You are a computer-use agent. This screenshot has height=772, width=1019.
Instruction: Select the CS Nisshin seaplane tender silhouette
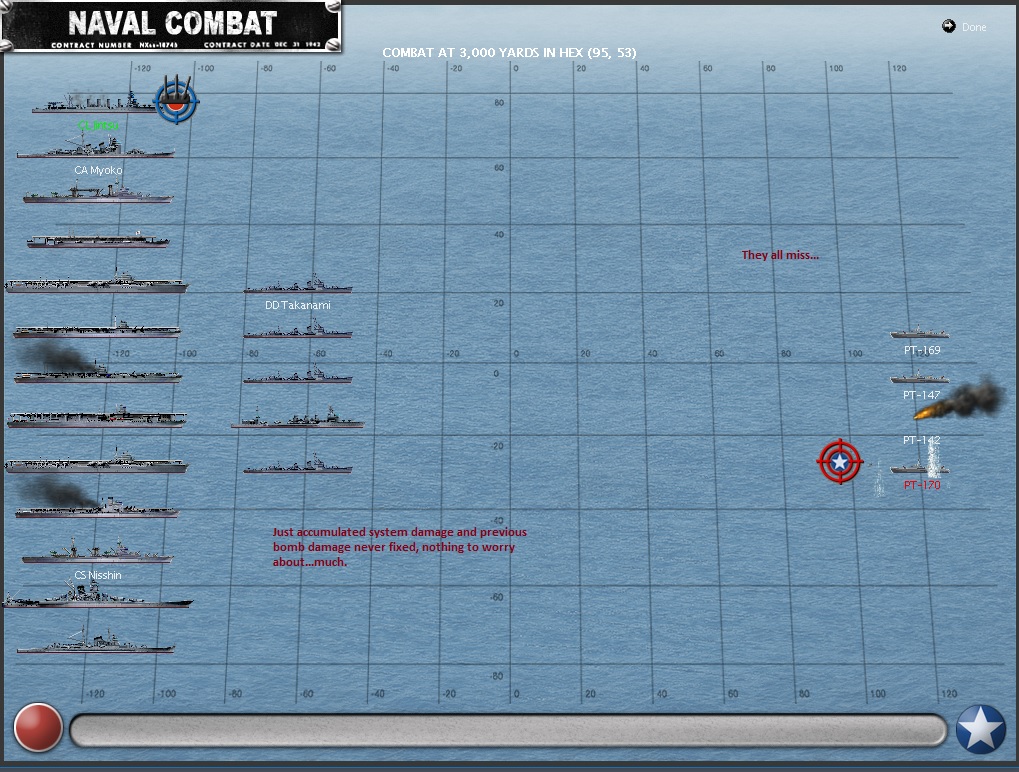(97, 552)
